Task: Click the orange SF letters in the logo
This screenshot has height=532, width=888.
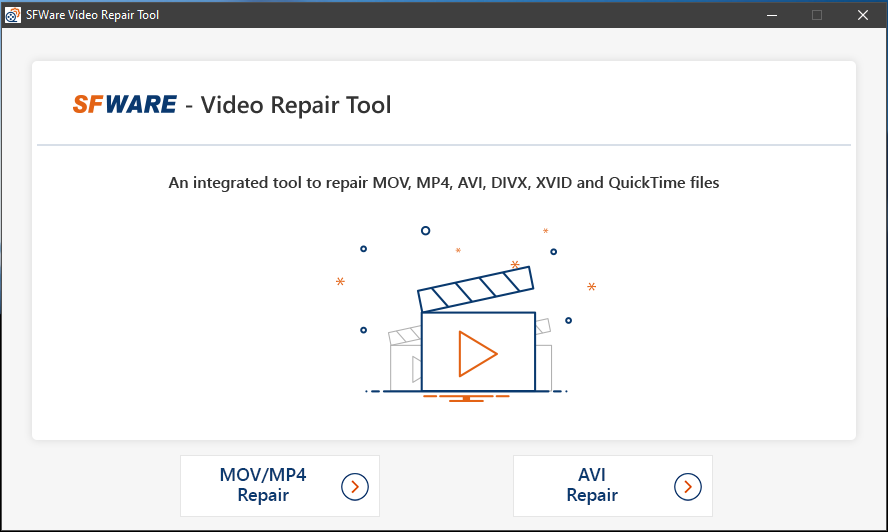Action: (x=88, y=104)
